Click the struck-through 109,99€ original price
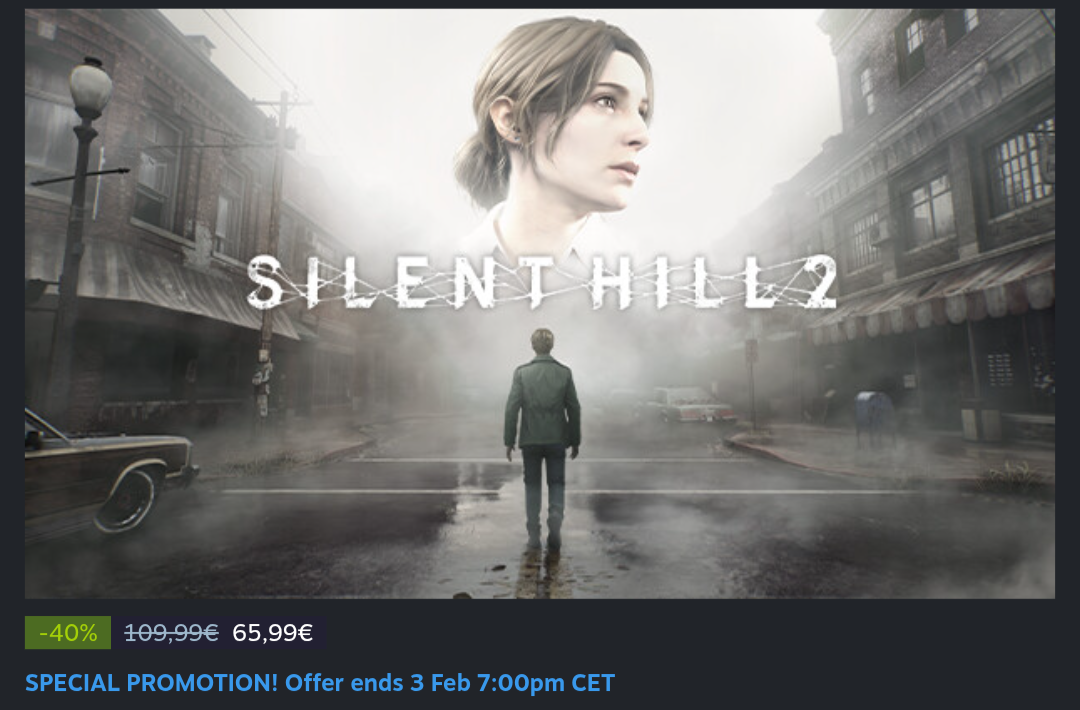Viewport: 1080px width, 710px height. pos(171,632)
